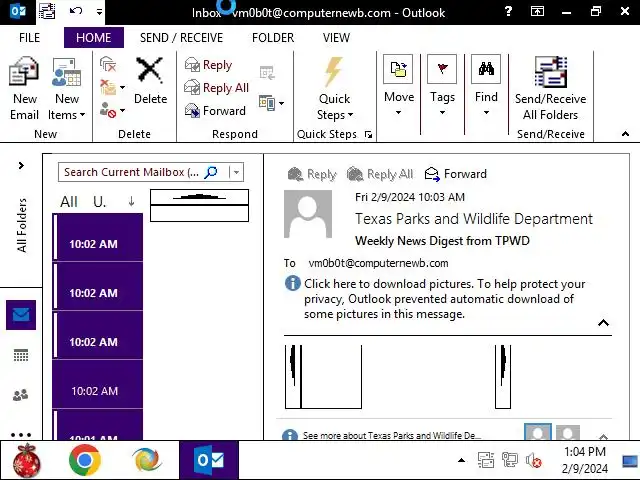This screenshot has height=480, width=640.
Task: Open the Mail view
Action: (x=21, y=315)
